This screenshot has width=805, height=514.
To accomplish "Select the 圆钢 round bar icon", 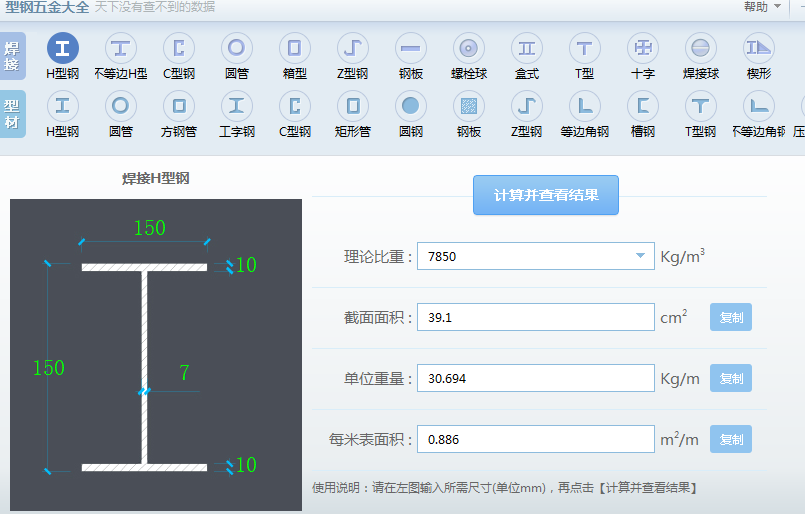I will [x=411, y=106].
